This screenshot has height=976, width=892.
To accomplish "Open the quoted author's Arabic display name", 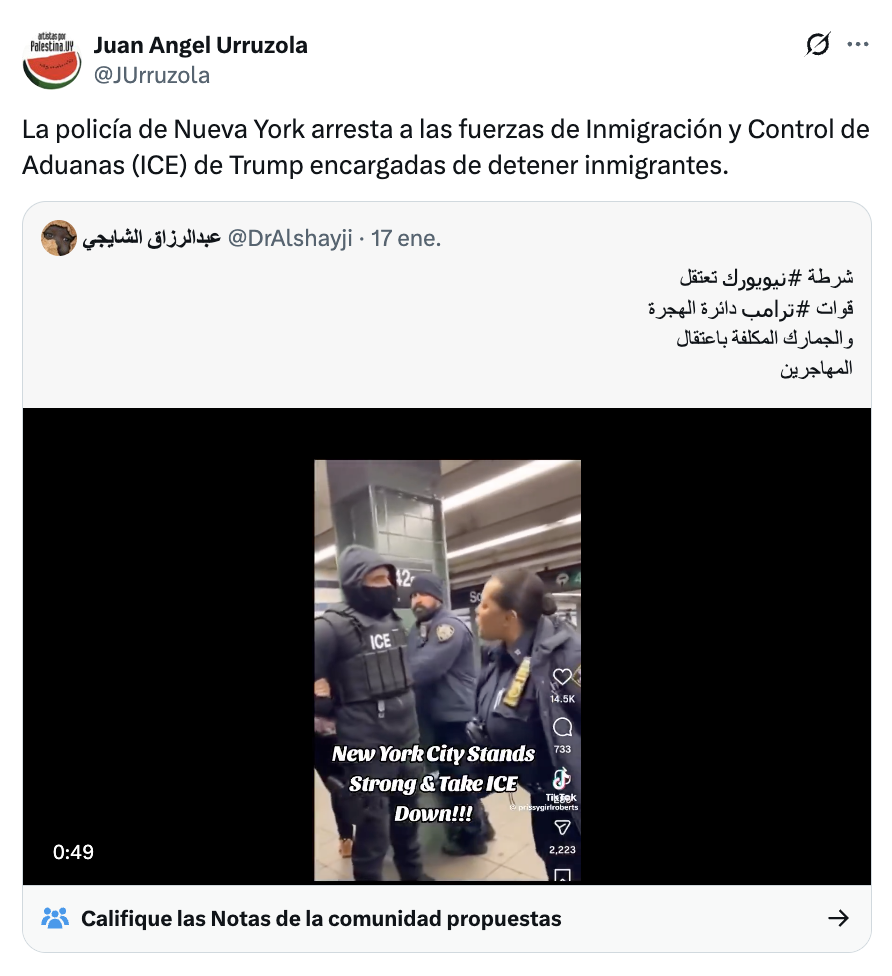I will pos(152,238).
